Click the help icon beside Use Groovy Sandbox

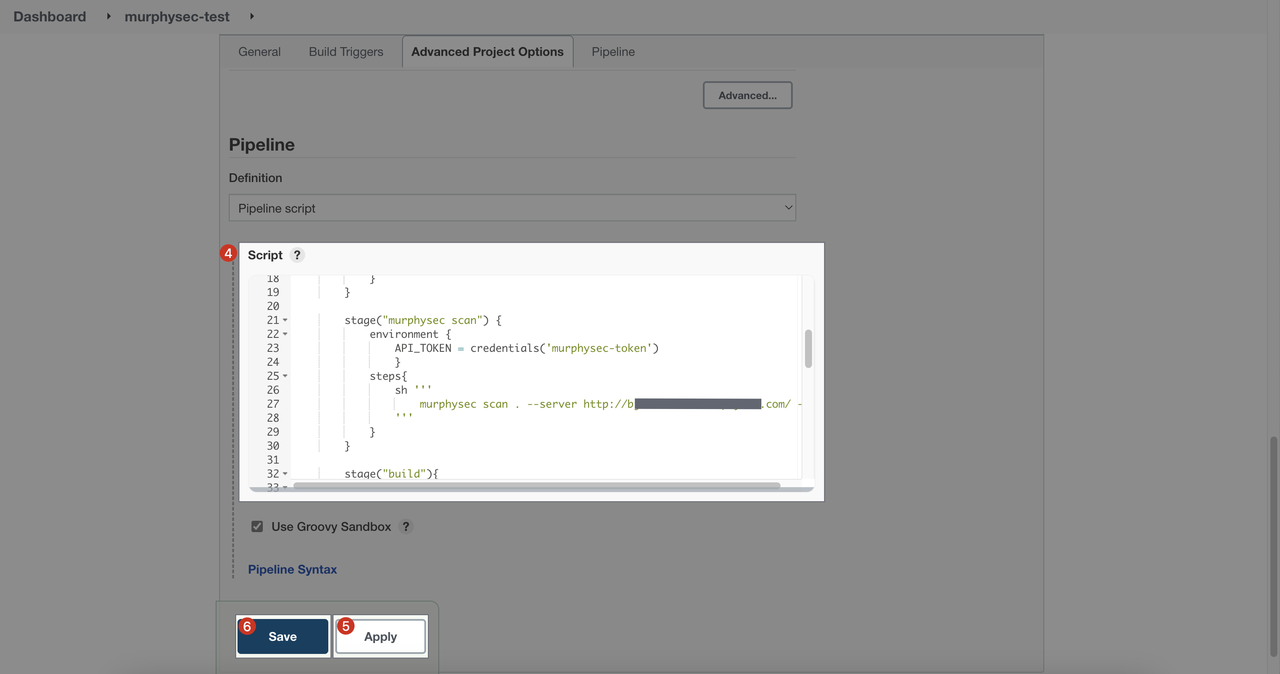[405, 527]
